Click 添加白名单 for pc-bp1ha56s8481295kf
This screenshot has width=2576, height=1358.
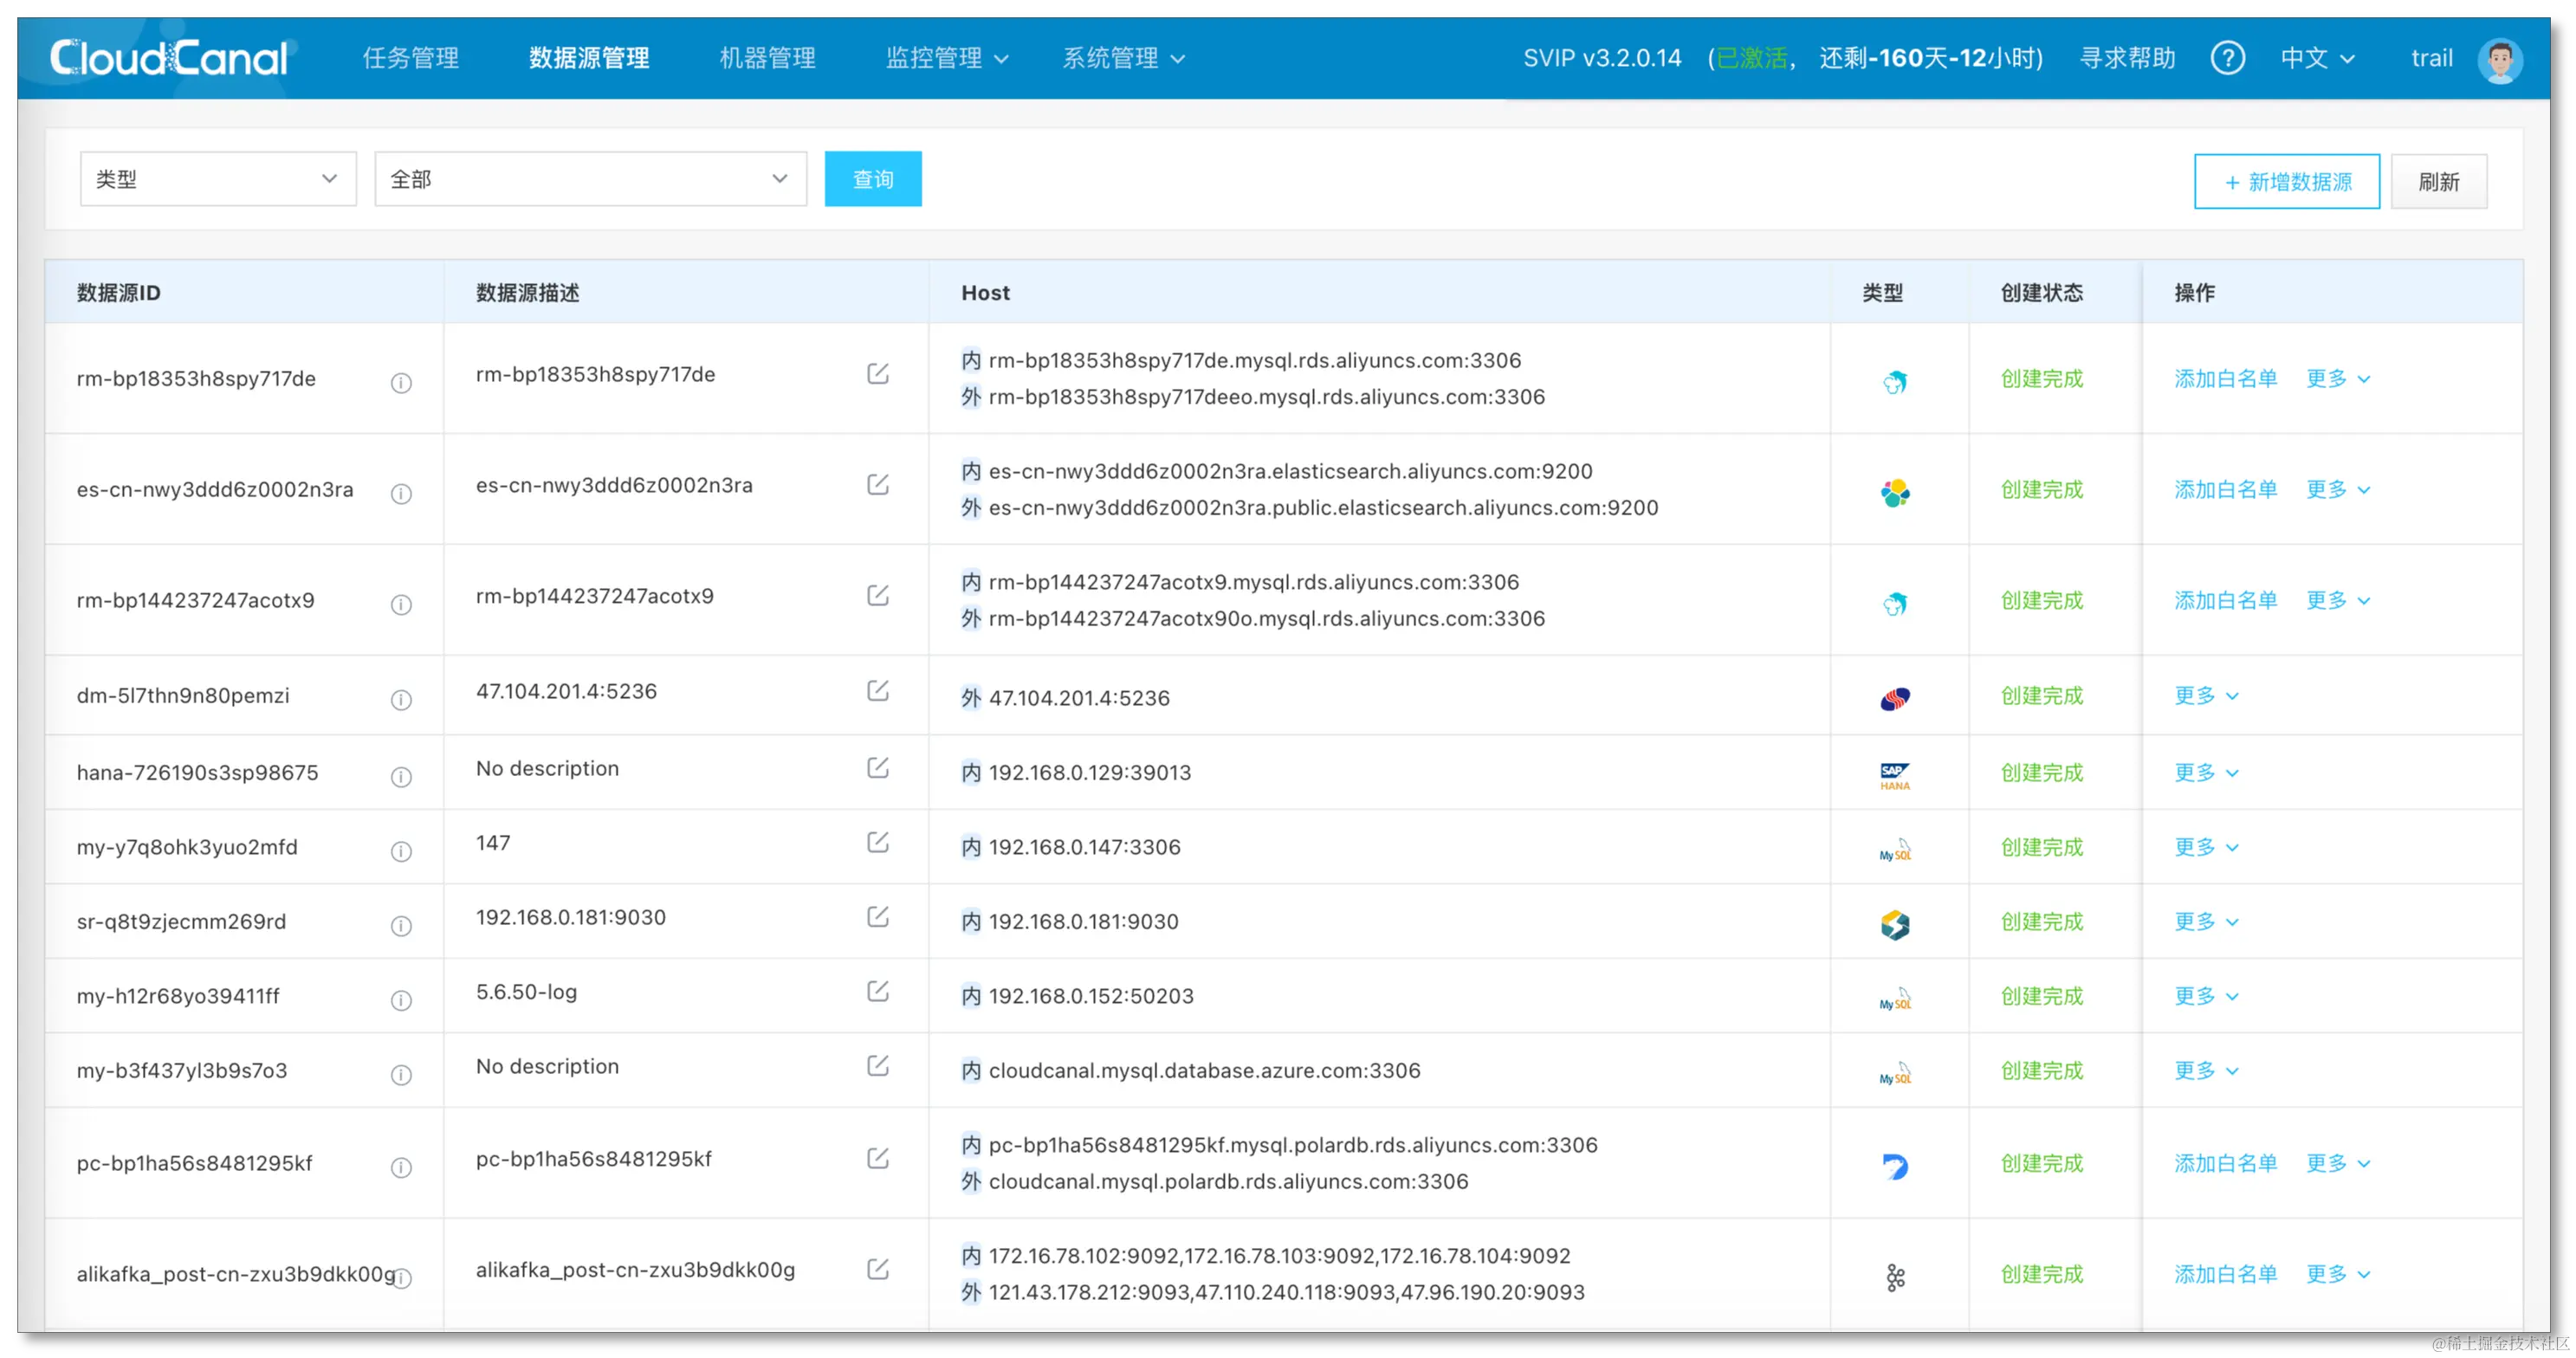point(2225,1163)
